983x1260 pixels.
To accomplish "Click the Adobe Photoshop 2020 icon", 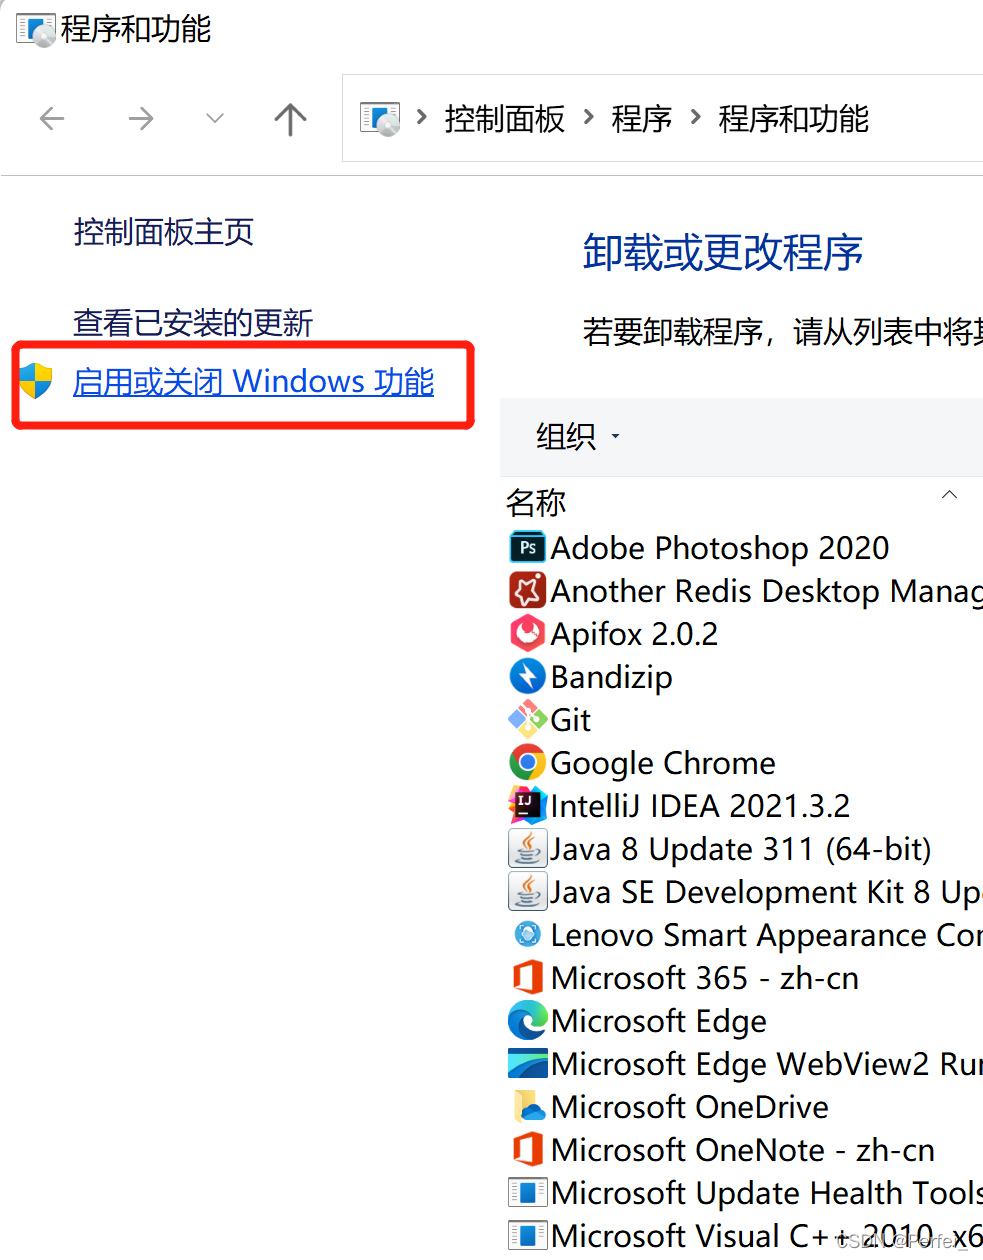I will click(x=527, y=548).
